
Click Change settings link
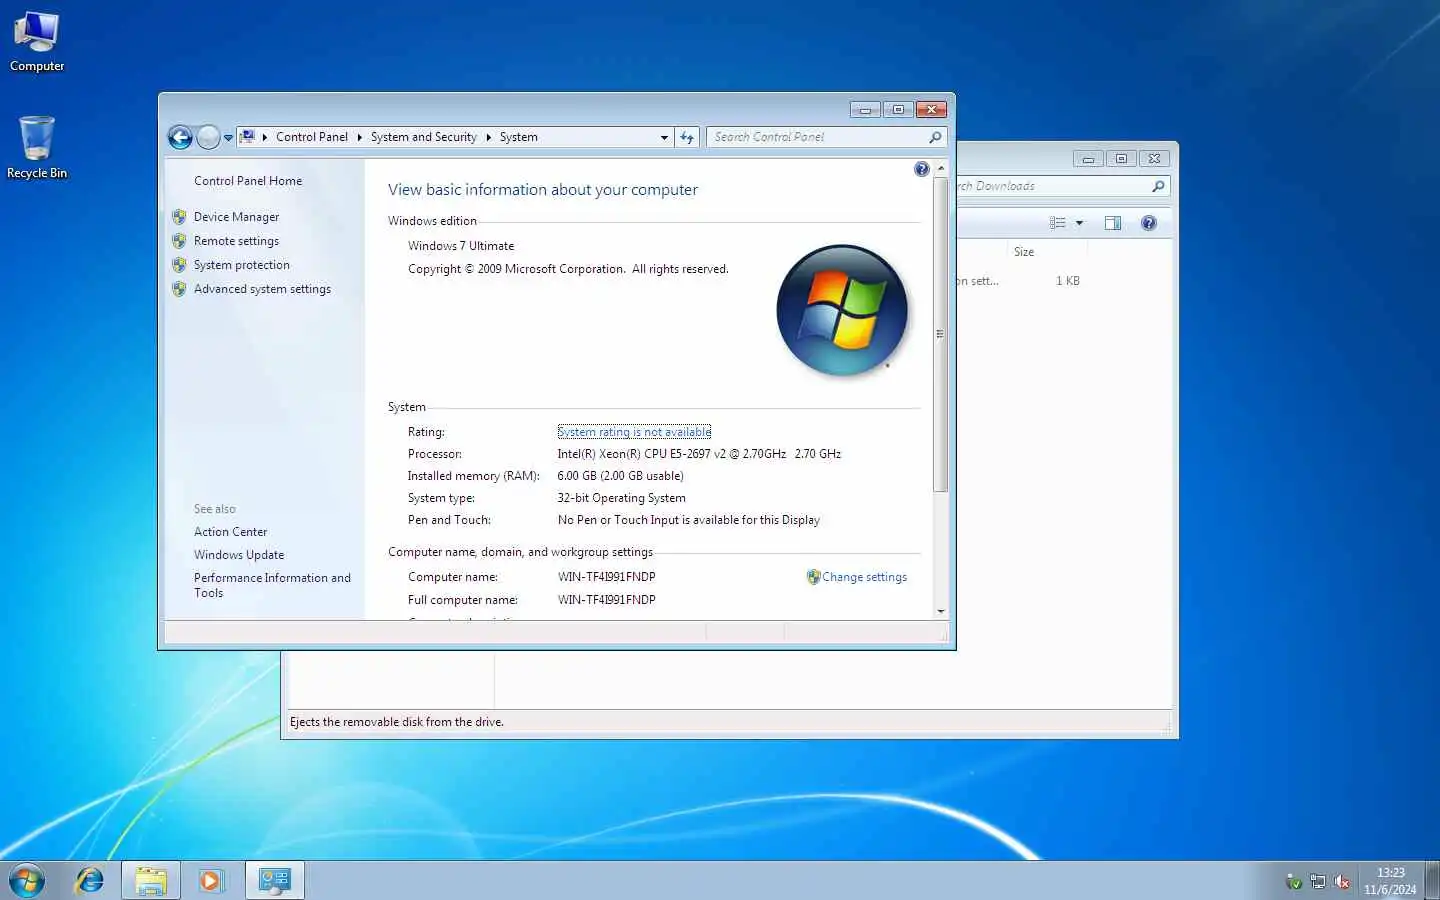(x=865, y=577)
